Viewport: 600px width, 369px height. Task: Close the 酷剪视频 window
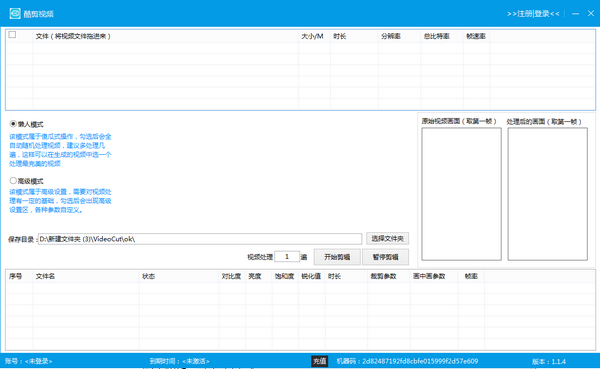[591, 13]
